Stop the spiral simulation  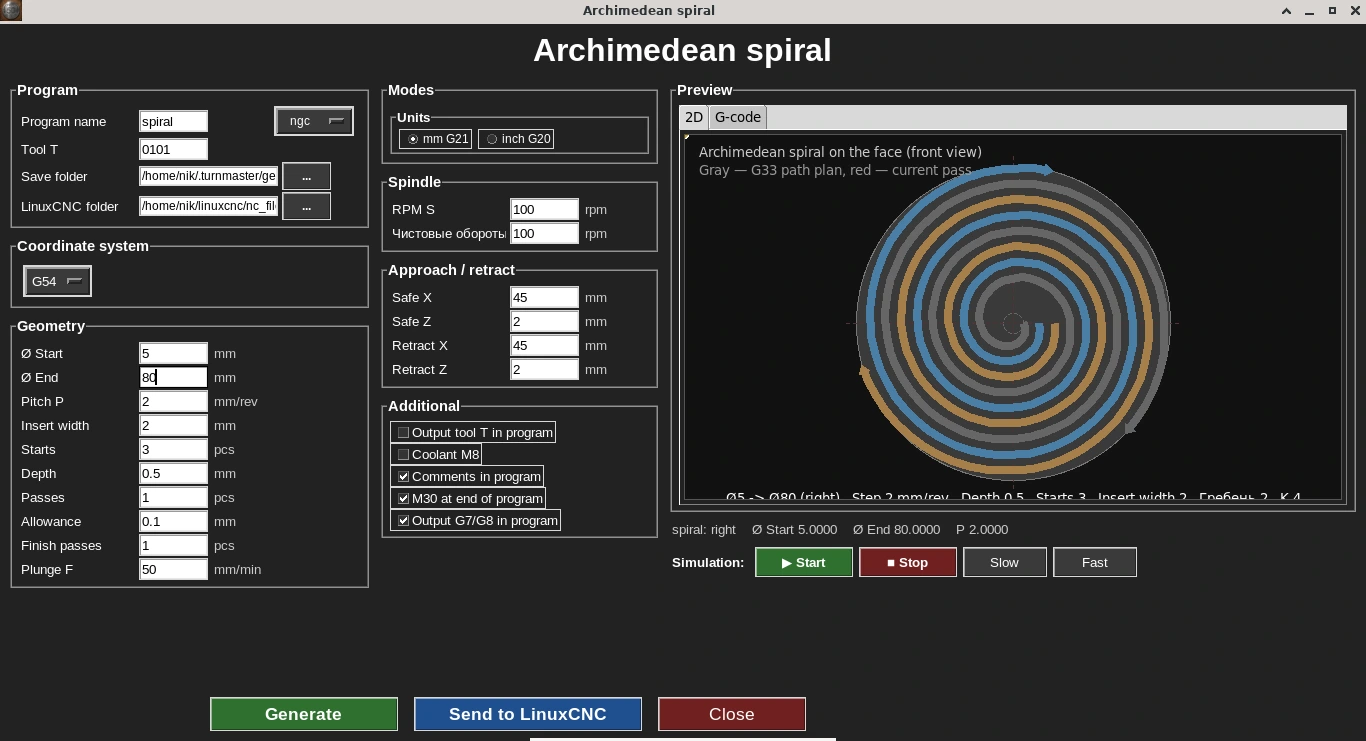tap(908, 562)
